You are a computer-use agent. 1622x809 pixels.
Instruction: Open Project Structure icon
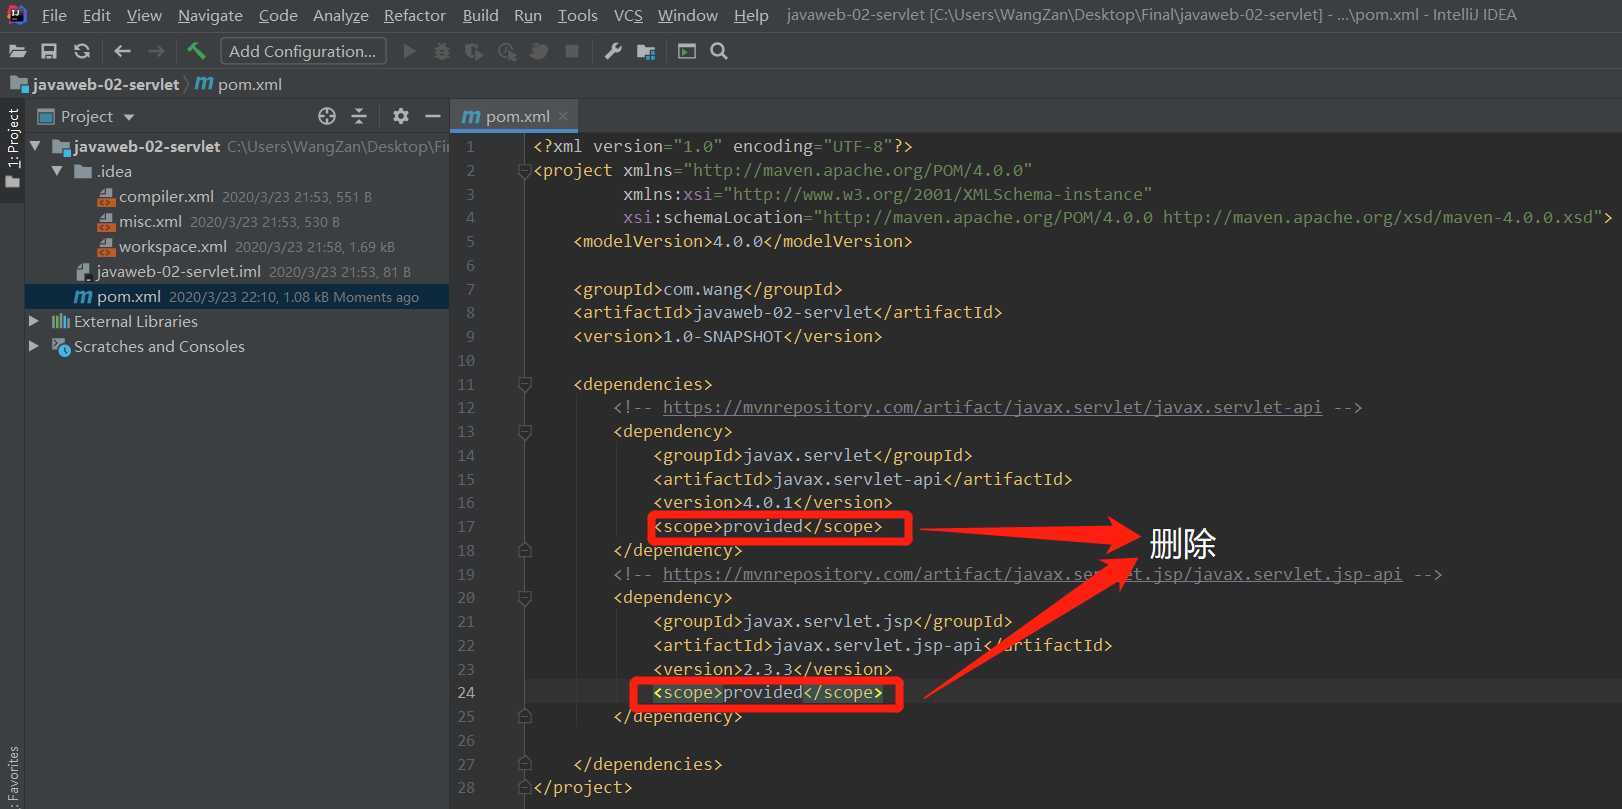tap(646, 51)
